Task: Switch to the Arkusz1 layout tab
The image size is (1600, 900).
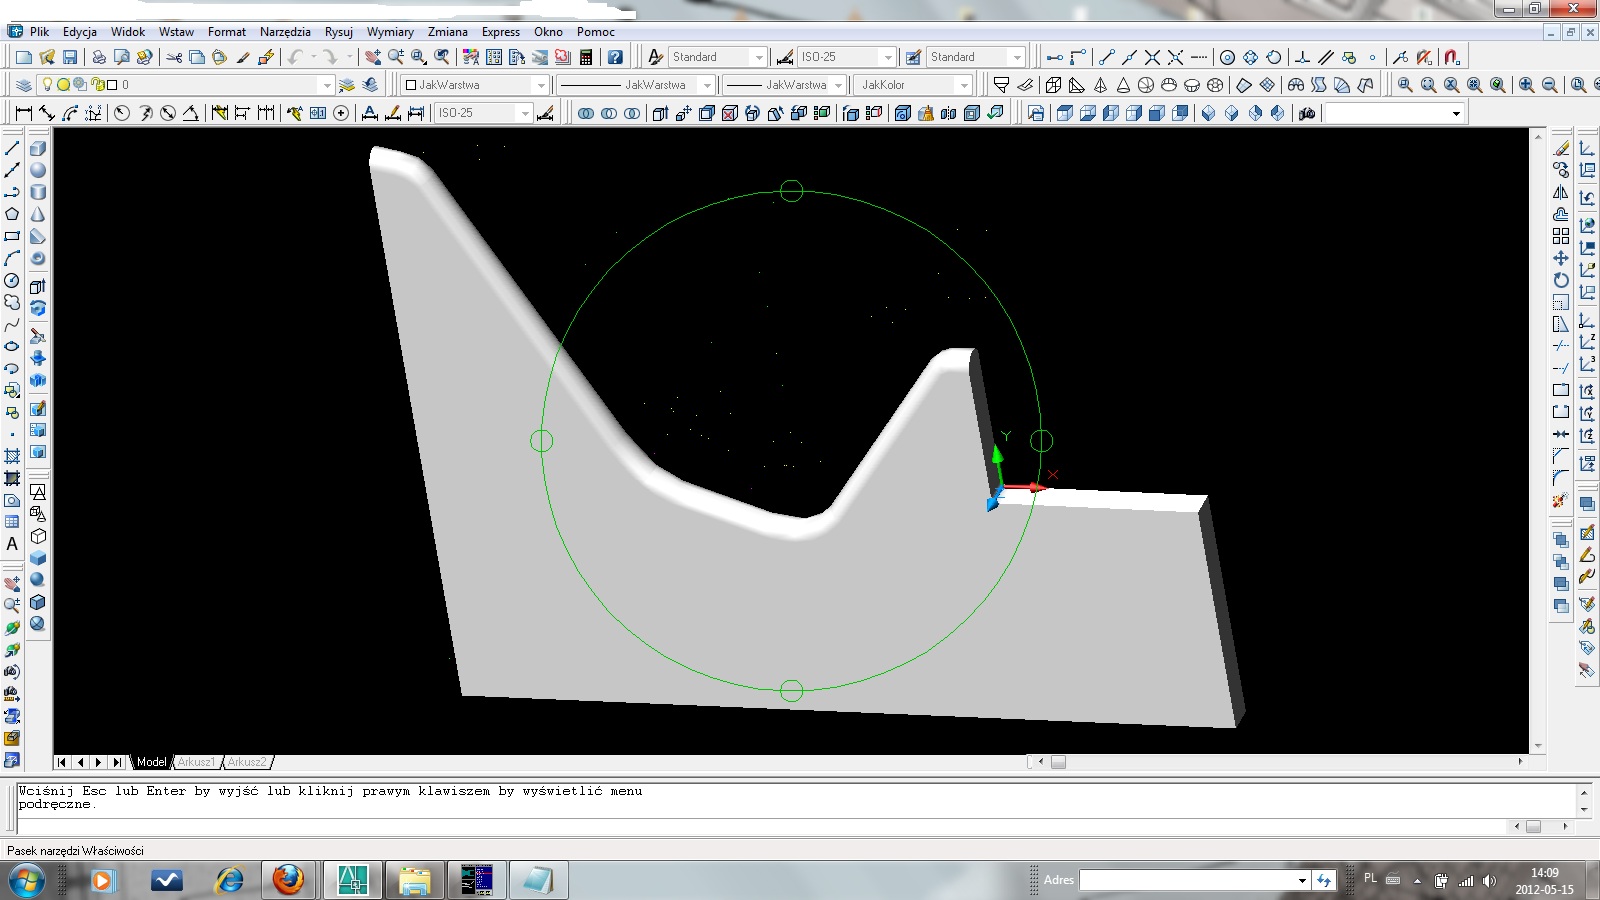Action: click(x=196, y=762)
